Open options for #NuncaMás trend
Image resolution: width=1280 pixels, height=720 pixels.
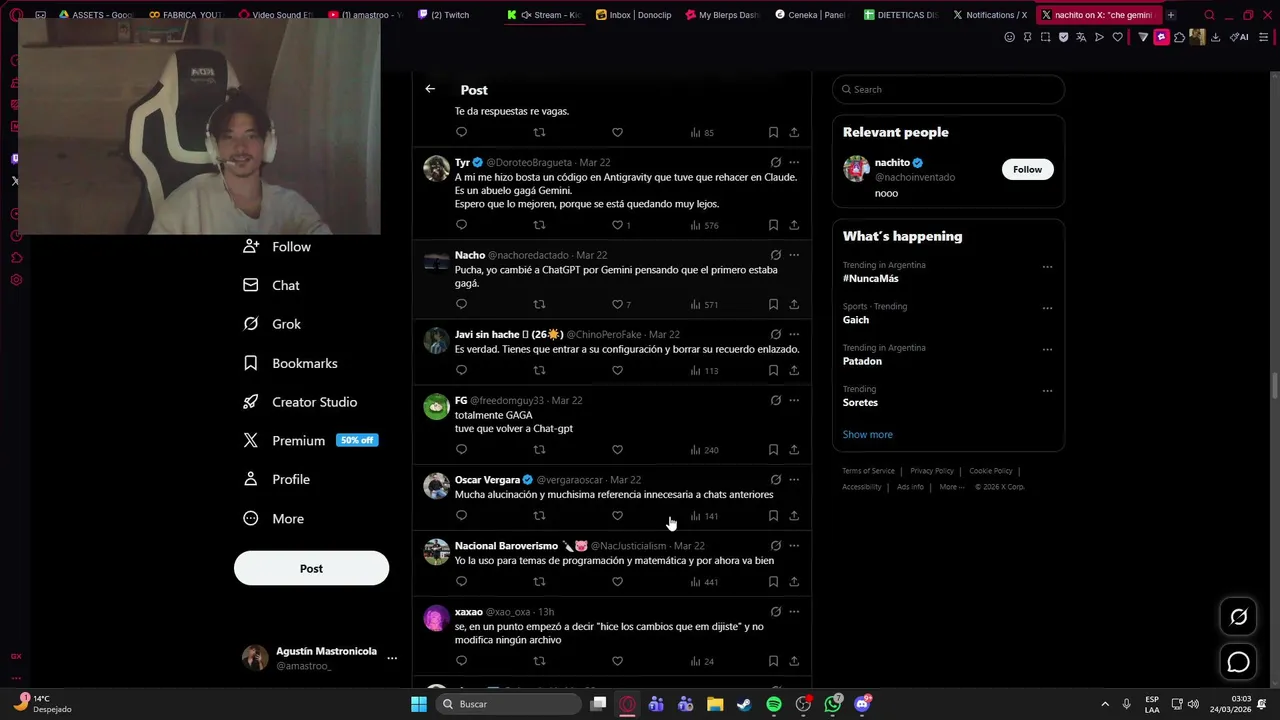1047,267
